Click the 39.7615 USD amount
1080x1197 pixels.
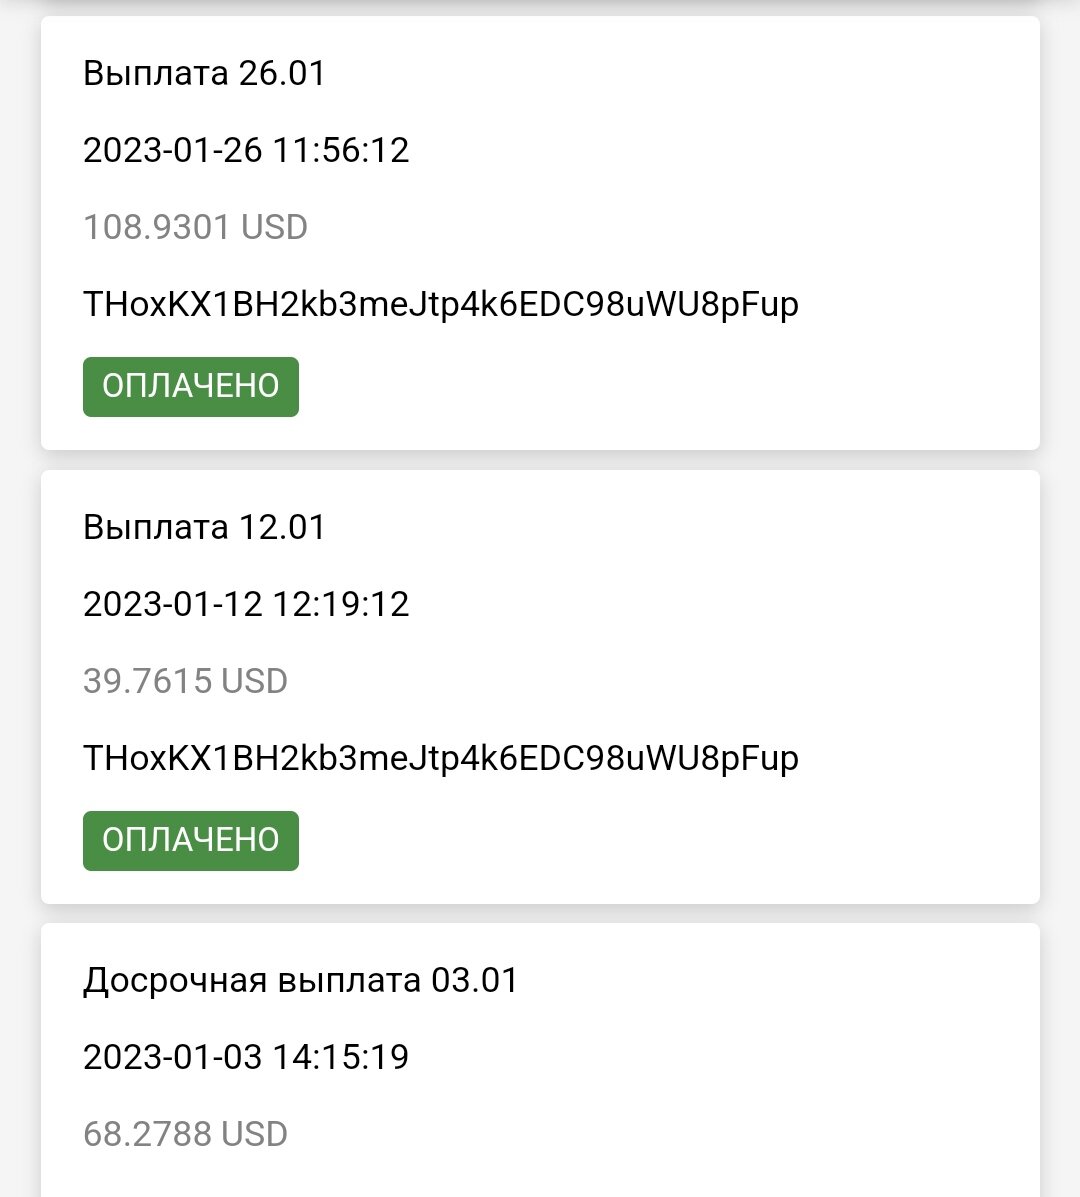tap(185, 681)
